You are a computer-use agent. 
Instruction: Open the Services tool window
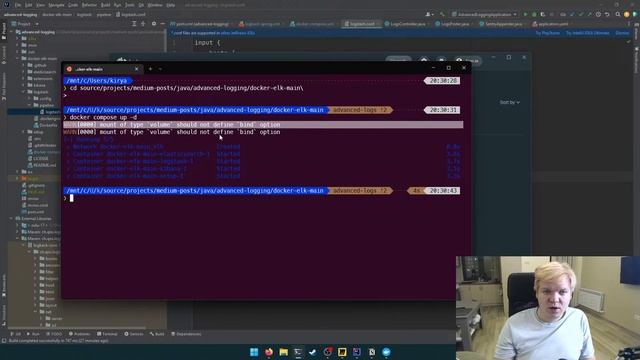(134, 334)
